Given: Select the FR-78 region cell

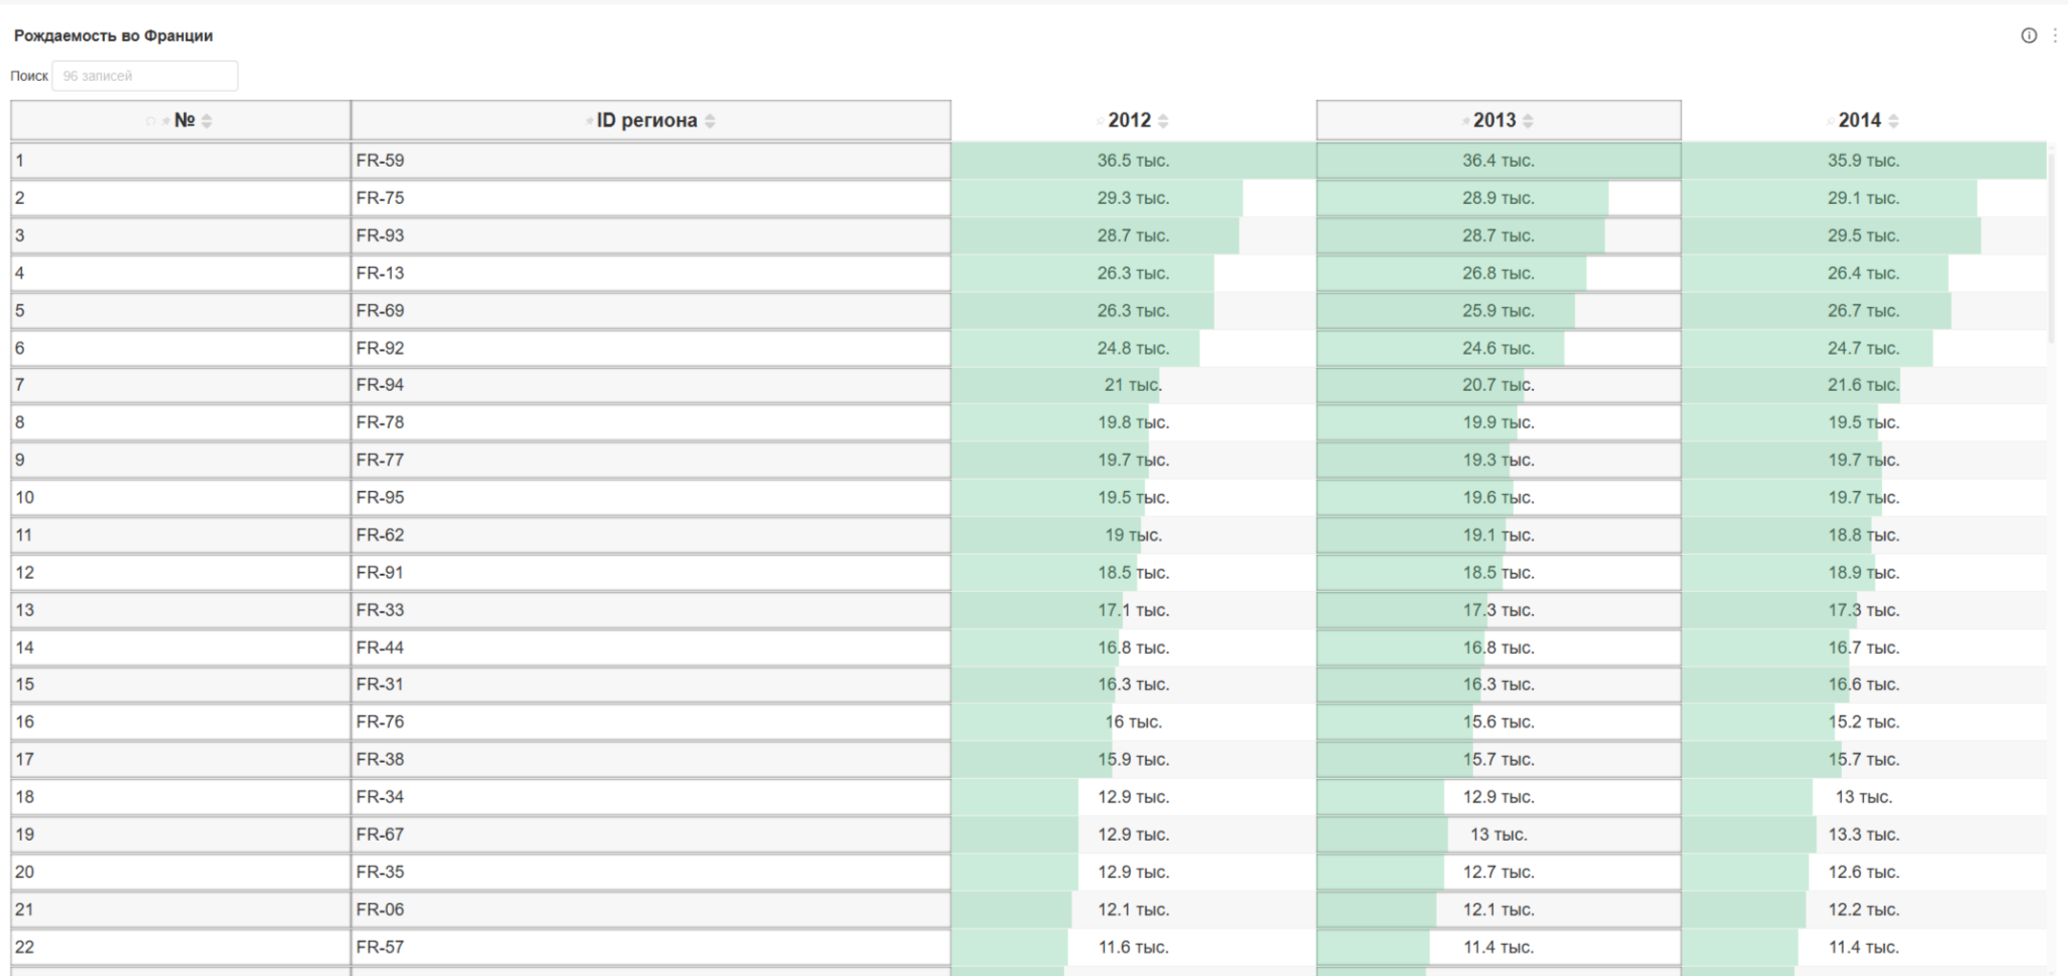Looking at the screenshot, I should pyautogui.click(x=651, y=422).
